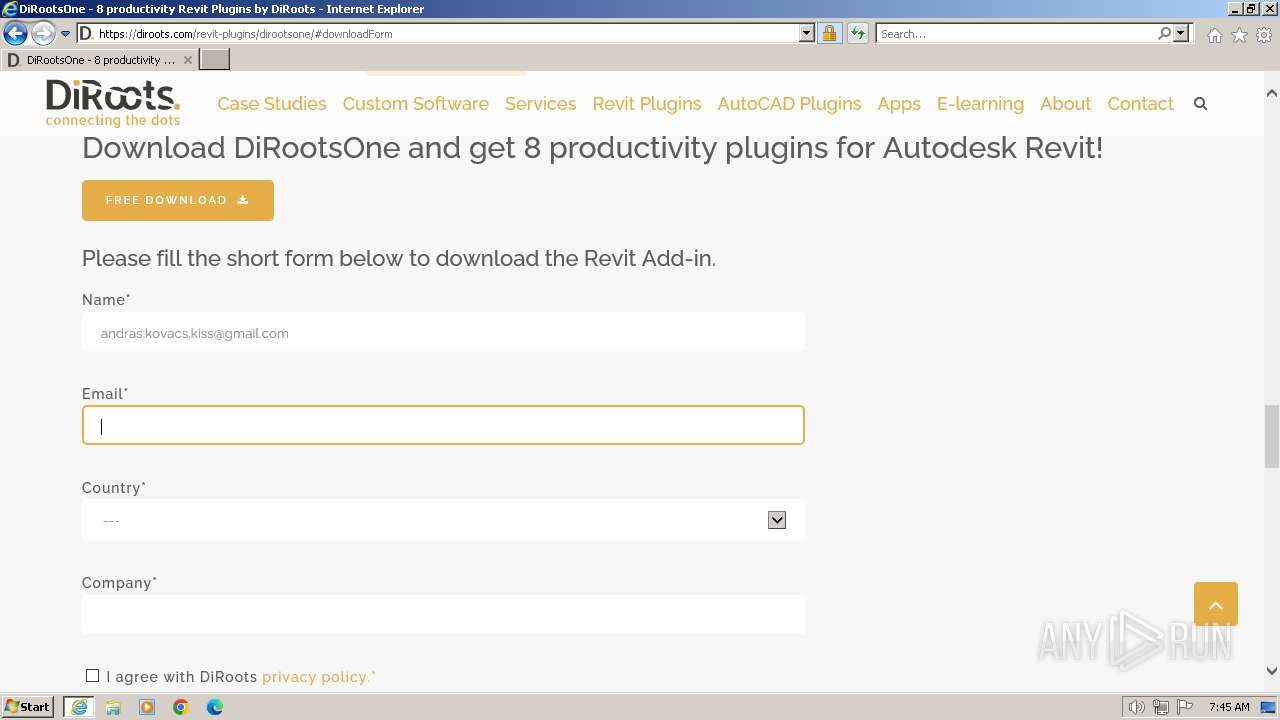Click the scroll-to-top arrow button
Image resolution: width=1280 pixels, height=720 pixels.
[1215, 604]
